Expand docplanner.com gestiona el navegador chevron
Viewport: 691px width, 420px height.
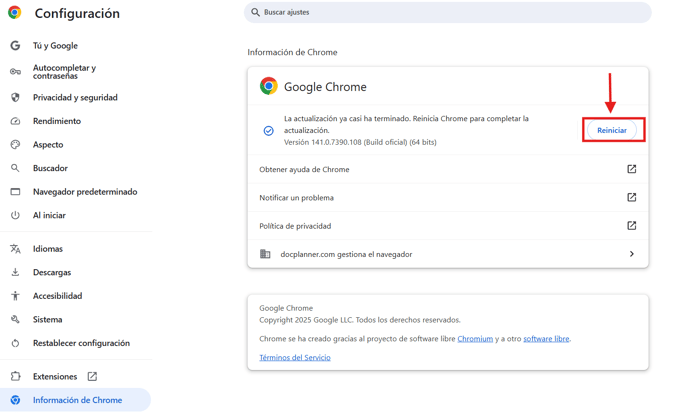pyautogui.click(x=631, y=254)
